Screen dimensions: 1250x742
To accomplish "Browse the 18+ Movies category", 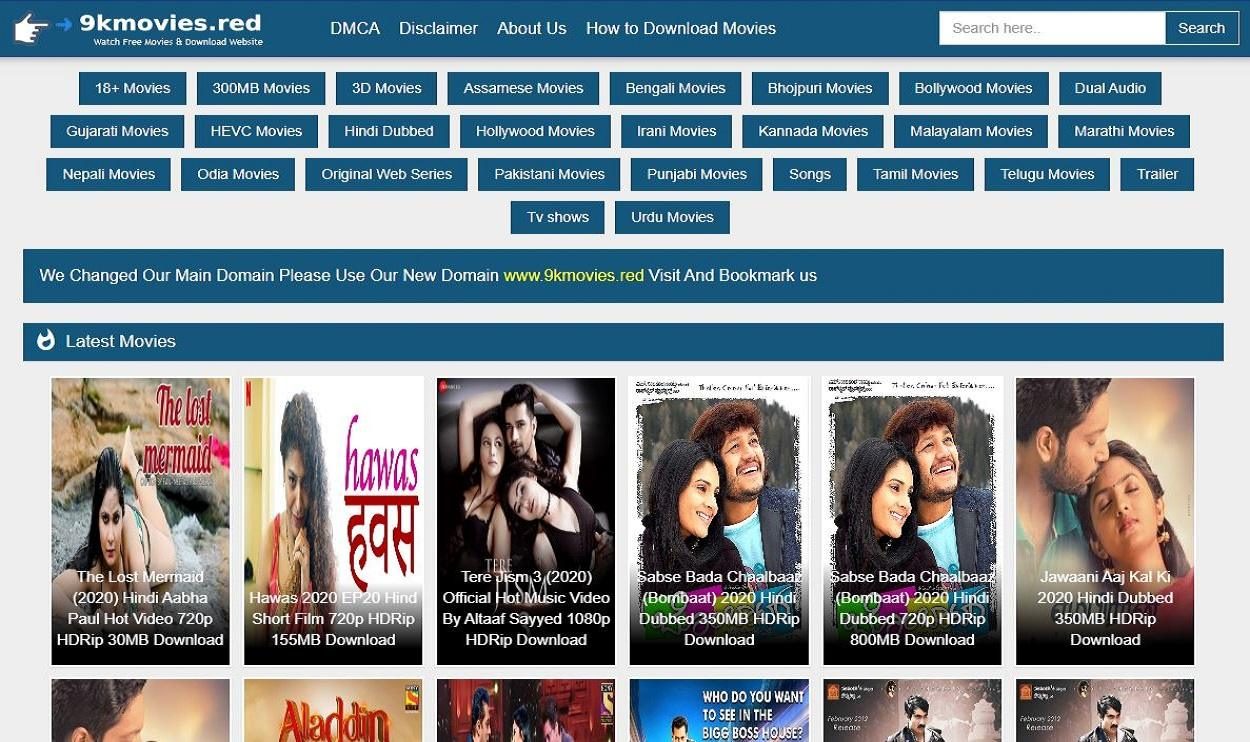I will click(133, 88).
